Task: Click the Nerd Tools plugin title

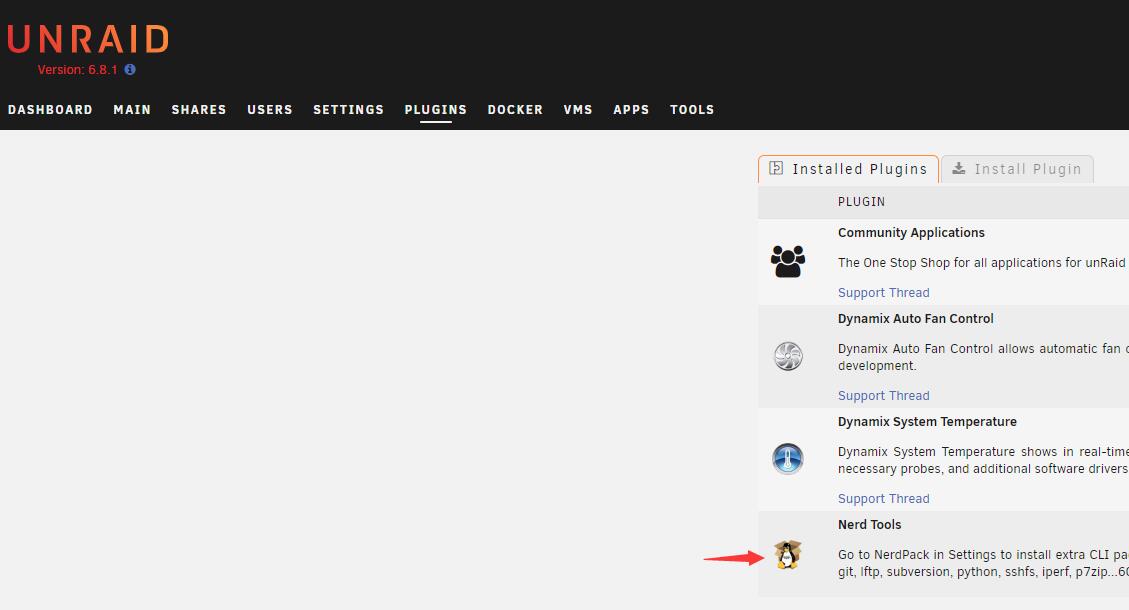Action: coord(869,524)
